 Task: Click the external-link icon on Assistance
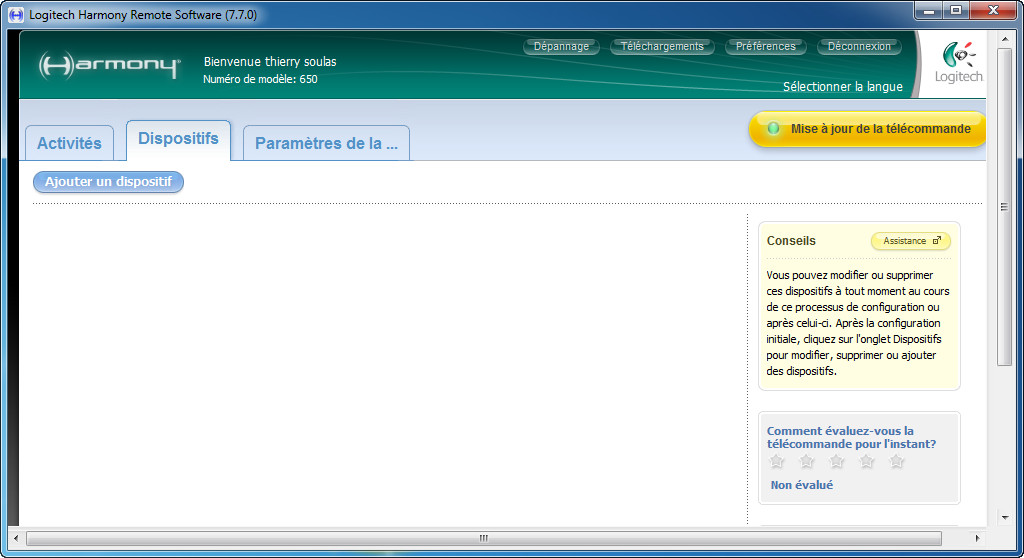pyautogui.click(x=936, y=240)
